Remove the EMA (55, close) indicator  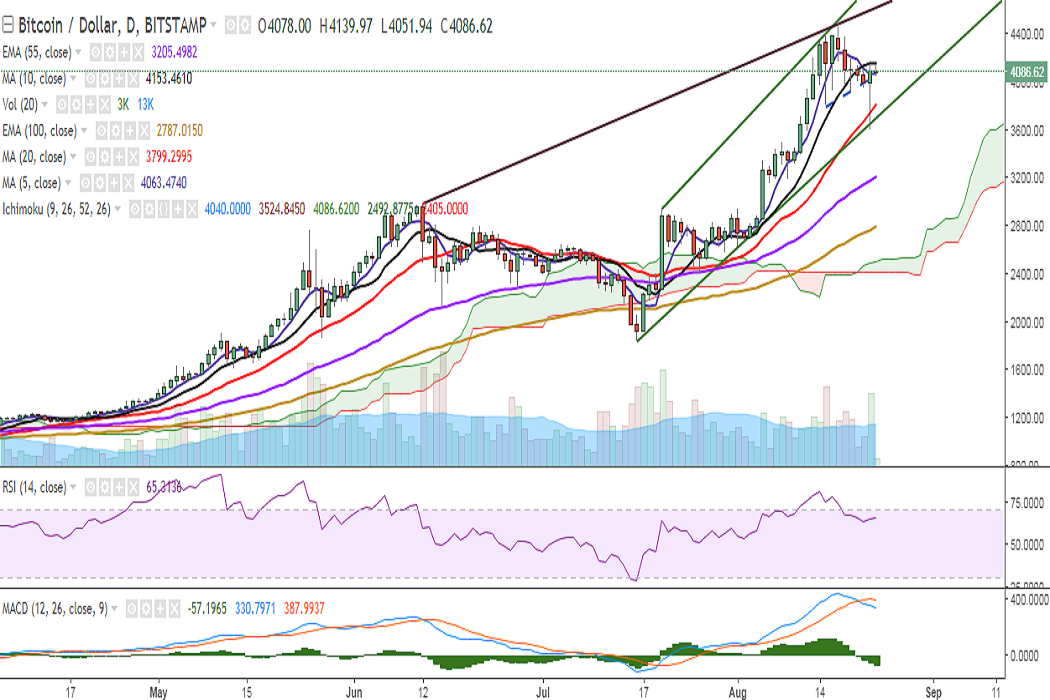(x=139, y=52)
